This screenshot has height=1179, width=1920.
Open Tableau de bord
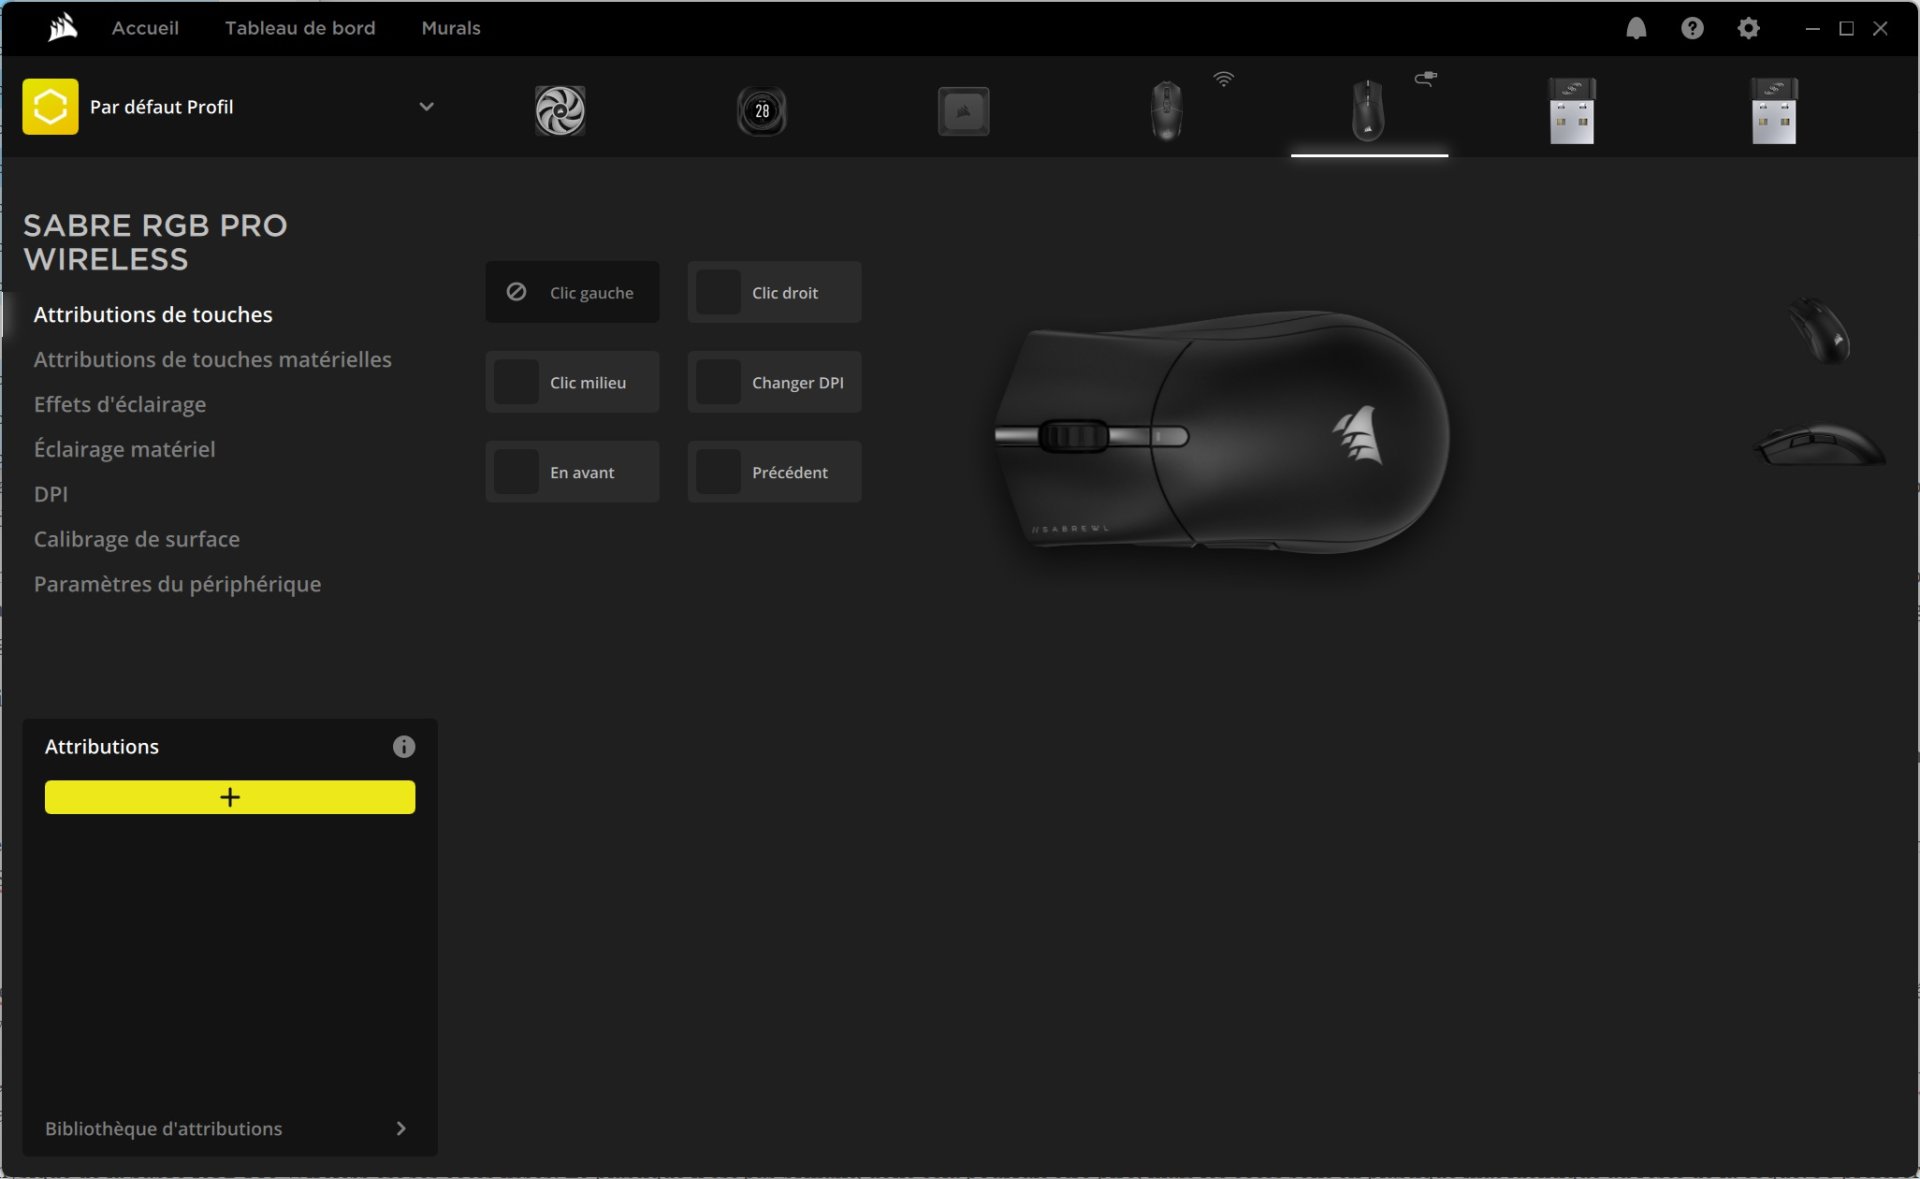click(300, 28)
